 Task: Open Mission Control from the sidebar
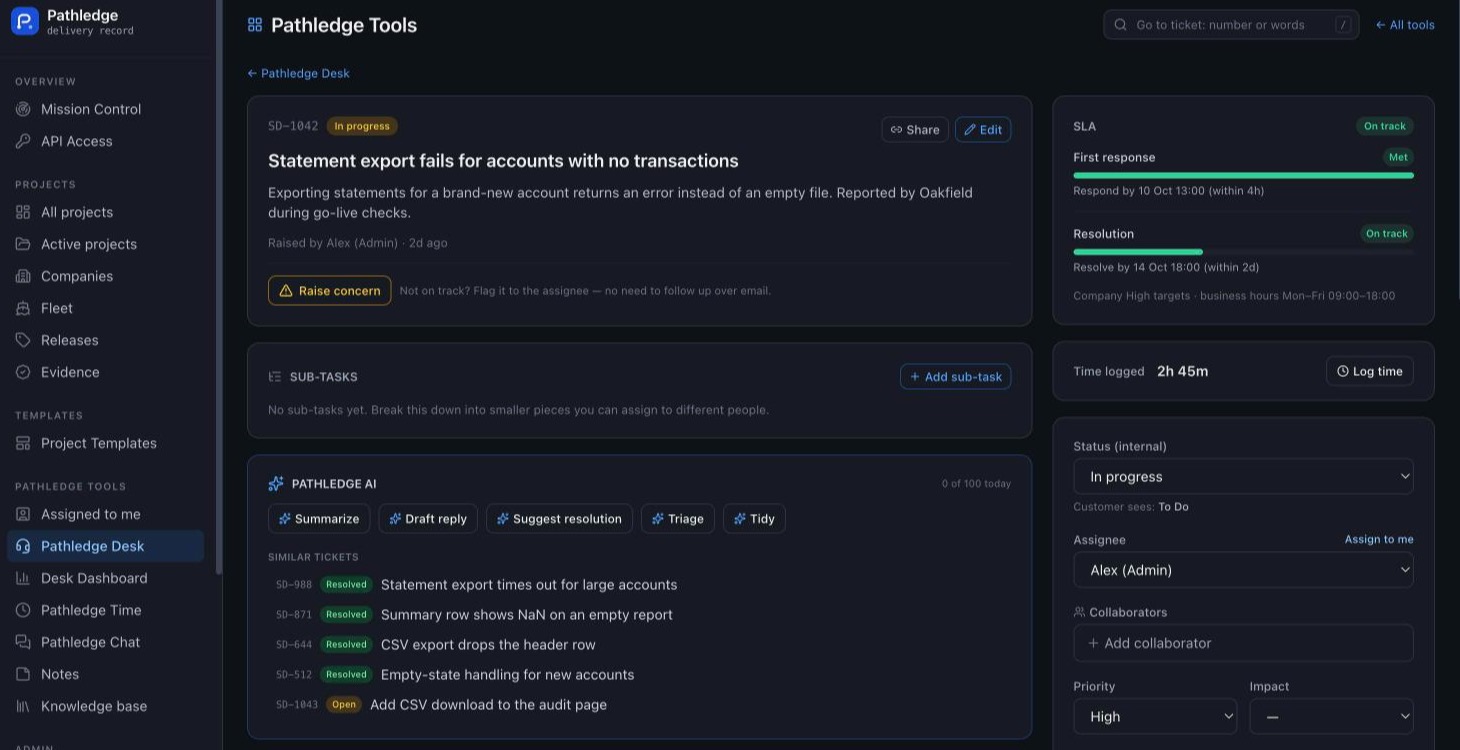point(105,109)
